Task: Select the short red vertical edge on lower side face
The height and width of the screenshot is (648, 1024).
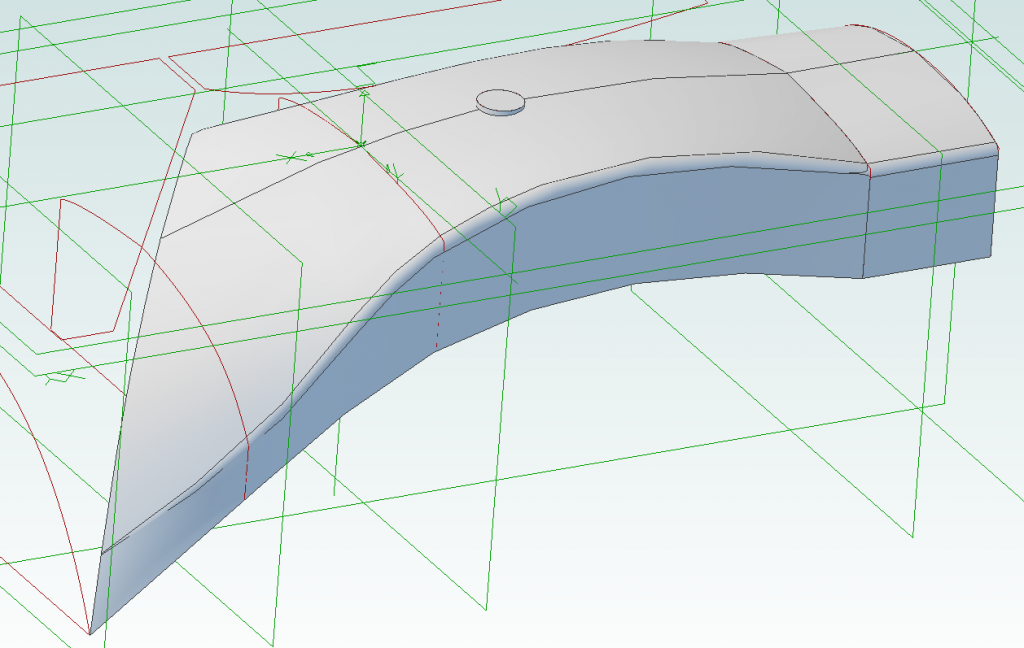Action: 246,468
